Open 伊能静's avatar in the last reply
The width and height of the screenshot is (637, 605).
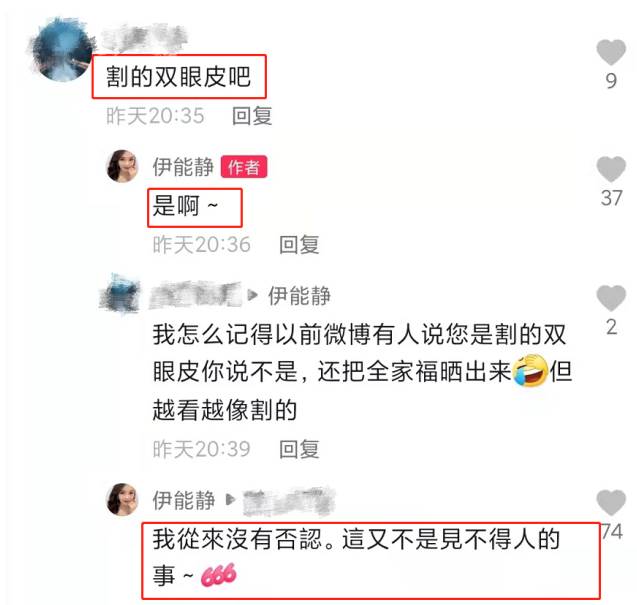point(122,499)
